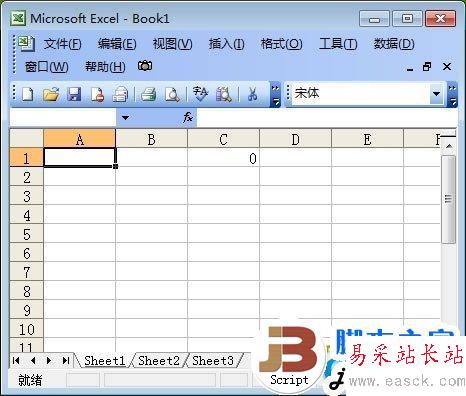
Task: Open the 格式(O) menu
Action: coord(282,44)
